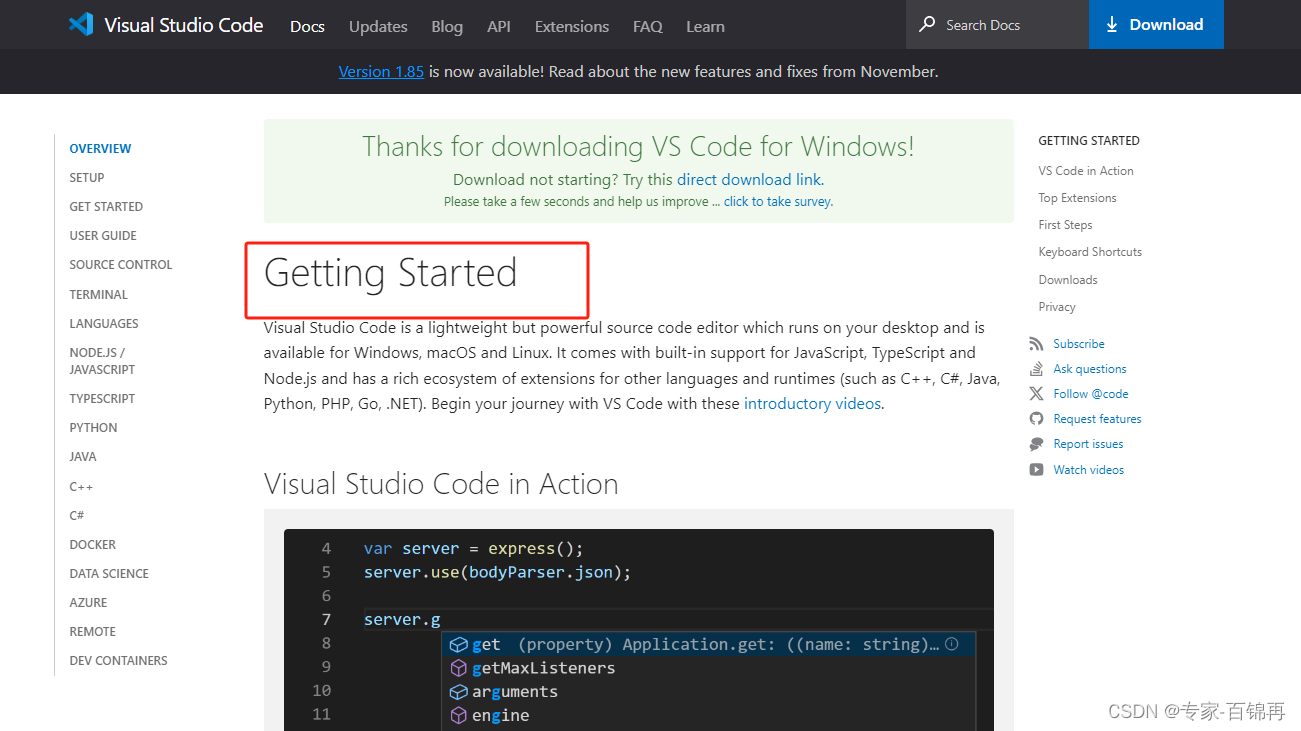
Task: Select TYPESCRIPT in the left sidebar
Action: point(102,398)
